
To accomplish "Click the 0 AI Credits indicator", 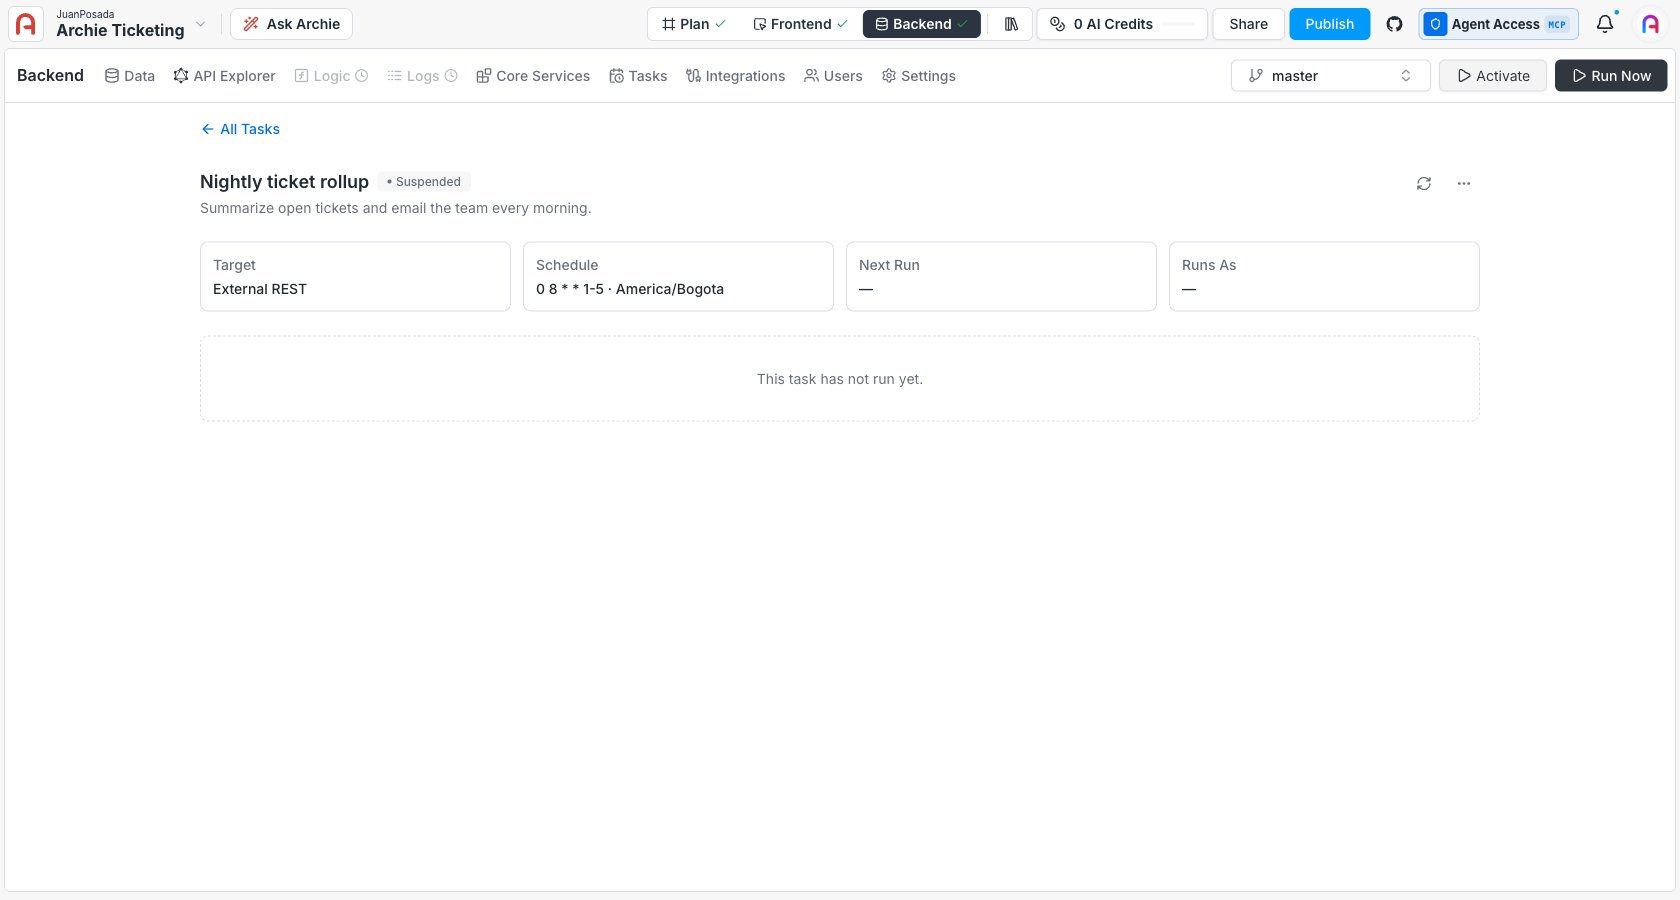I will (1121, 24).
